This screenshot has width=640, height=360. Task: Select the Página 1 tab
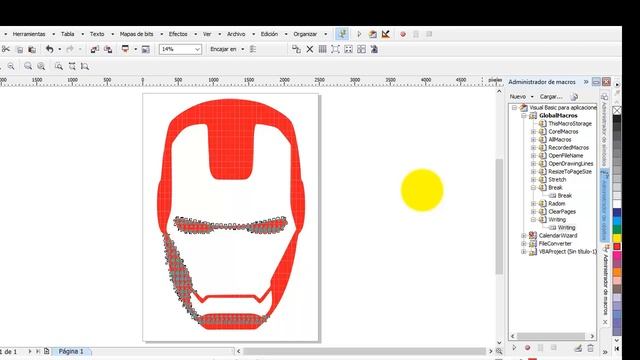coord(71,351)
